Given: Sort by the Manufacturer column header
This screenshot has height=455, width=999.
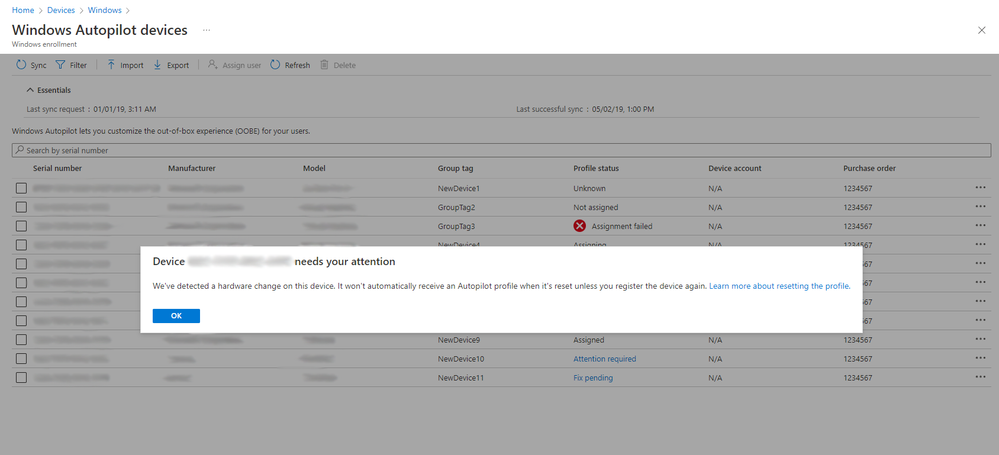Looking at the screenshot, I should coord(192,168).
